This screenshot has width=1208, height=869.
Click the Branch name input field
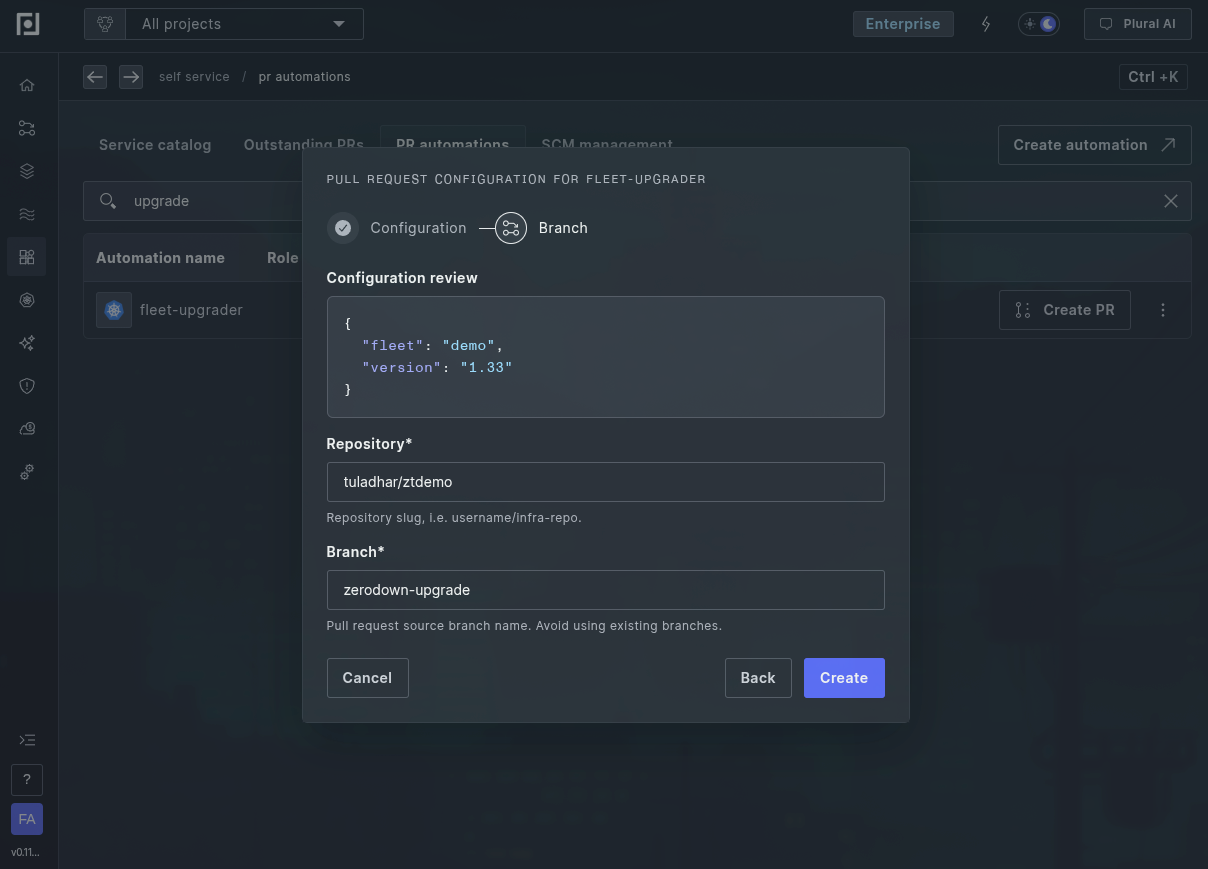605,590
